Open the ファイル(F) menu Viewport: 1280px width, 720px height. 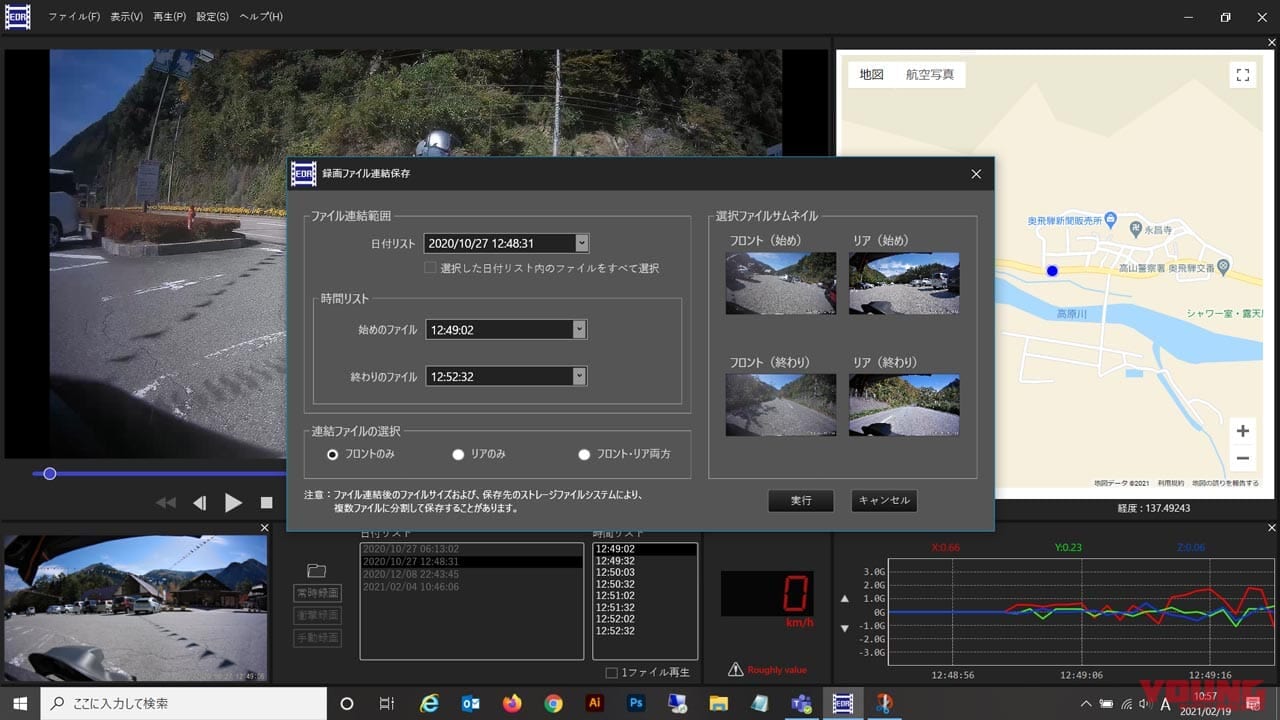click(74, 17)
